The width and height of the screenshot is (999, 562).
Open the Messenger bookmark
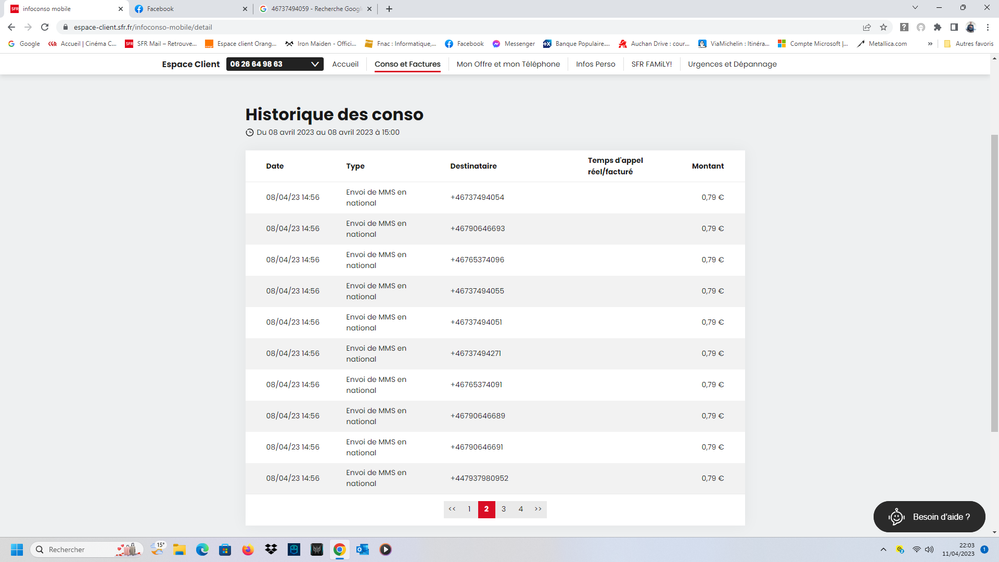[513, 44]
